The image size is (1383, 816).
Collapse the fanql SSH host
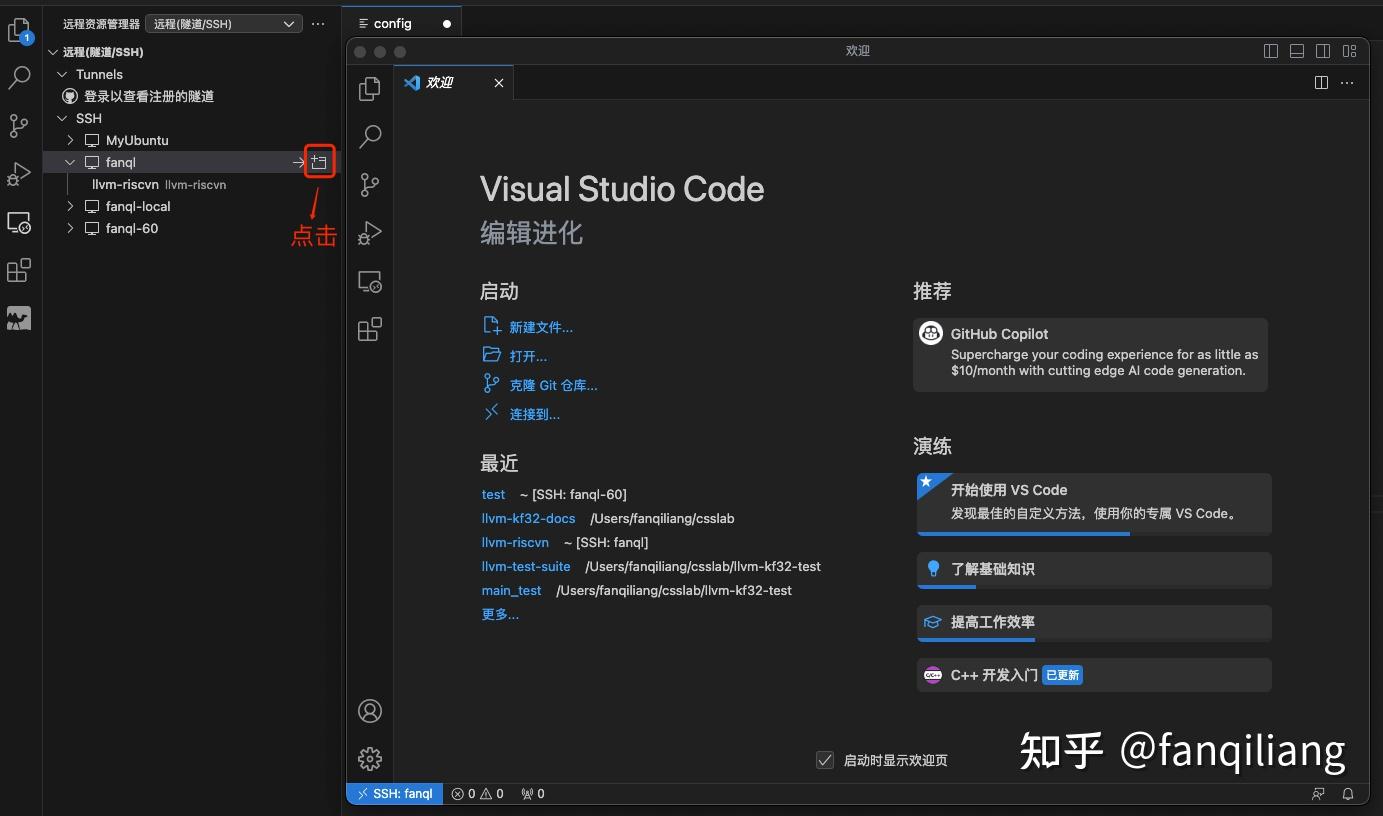(70, 162)
